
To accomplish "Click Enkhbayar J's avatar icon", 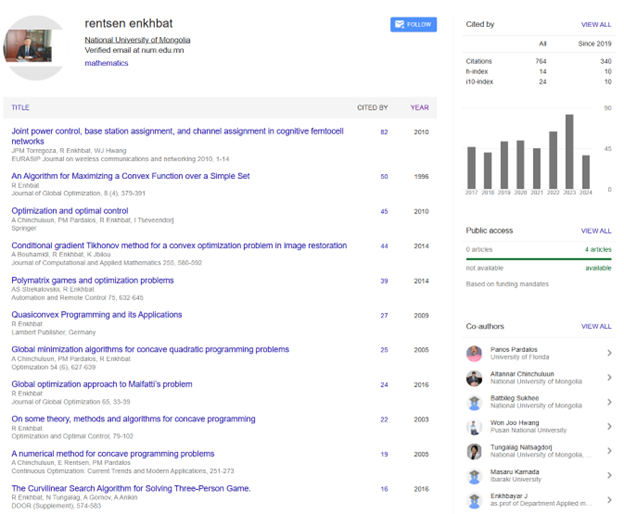I will (474, 498).
